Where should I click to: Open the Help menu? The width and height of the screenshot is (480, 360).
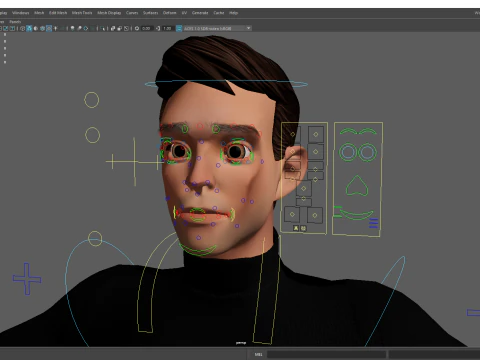click(233, 13)
